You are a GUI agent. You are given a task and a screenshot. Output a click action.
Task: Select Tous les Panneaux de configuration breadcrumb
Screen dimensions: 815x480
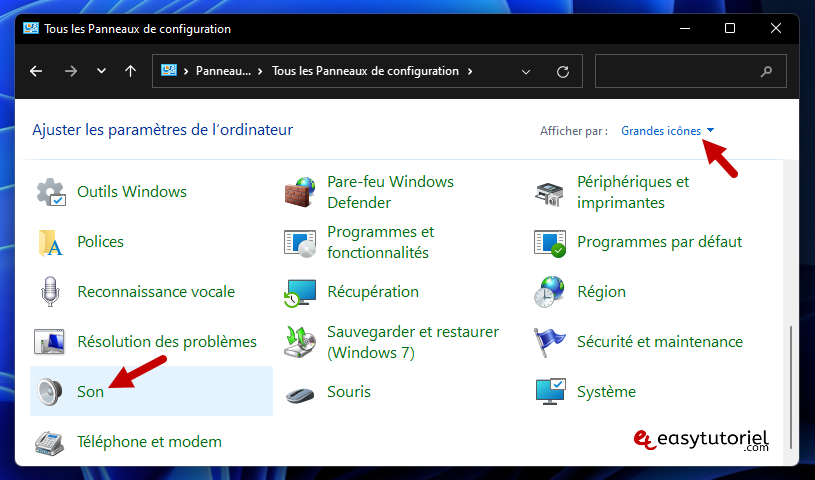pos(365,71)
